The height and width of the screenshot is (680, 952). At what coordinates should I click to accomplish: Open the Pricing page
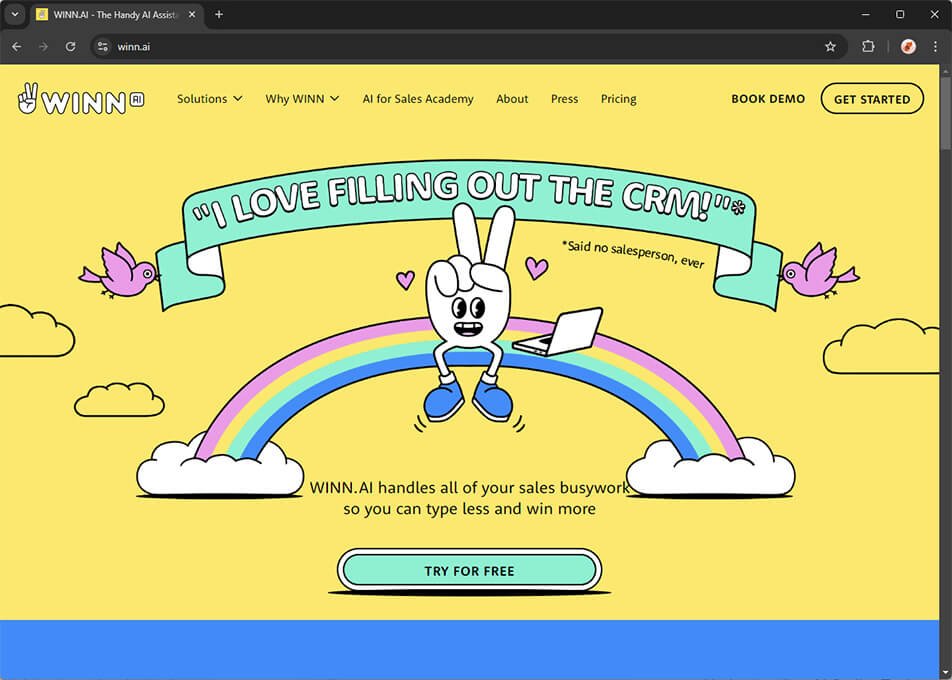coord(619,99)
